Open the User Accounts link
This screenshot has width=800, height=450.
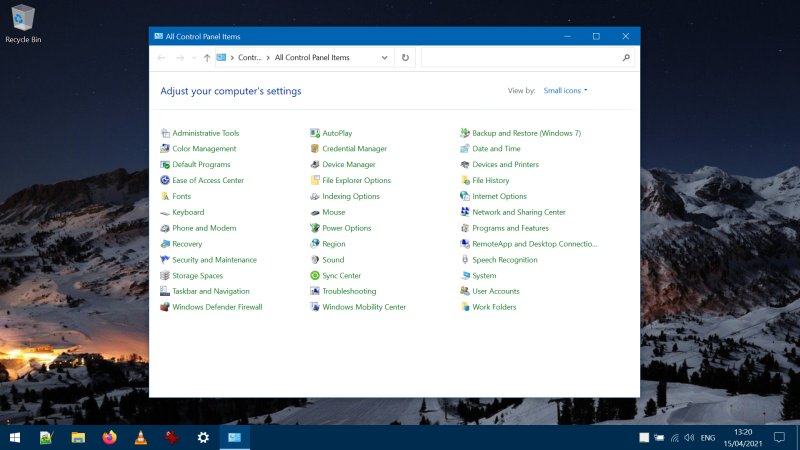click(495, 292)
